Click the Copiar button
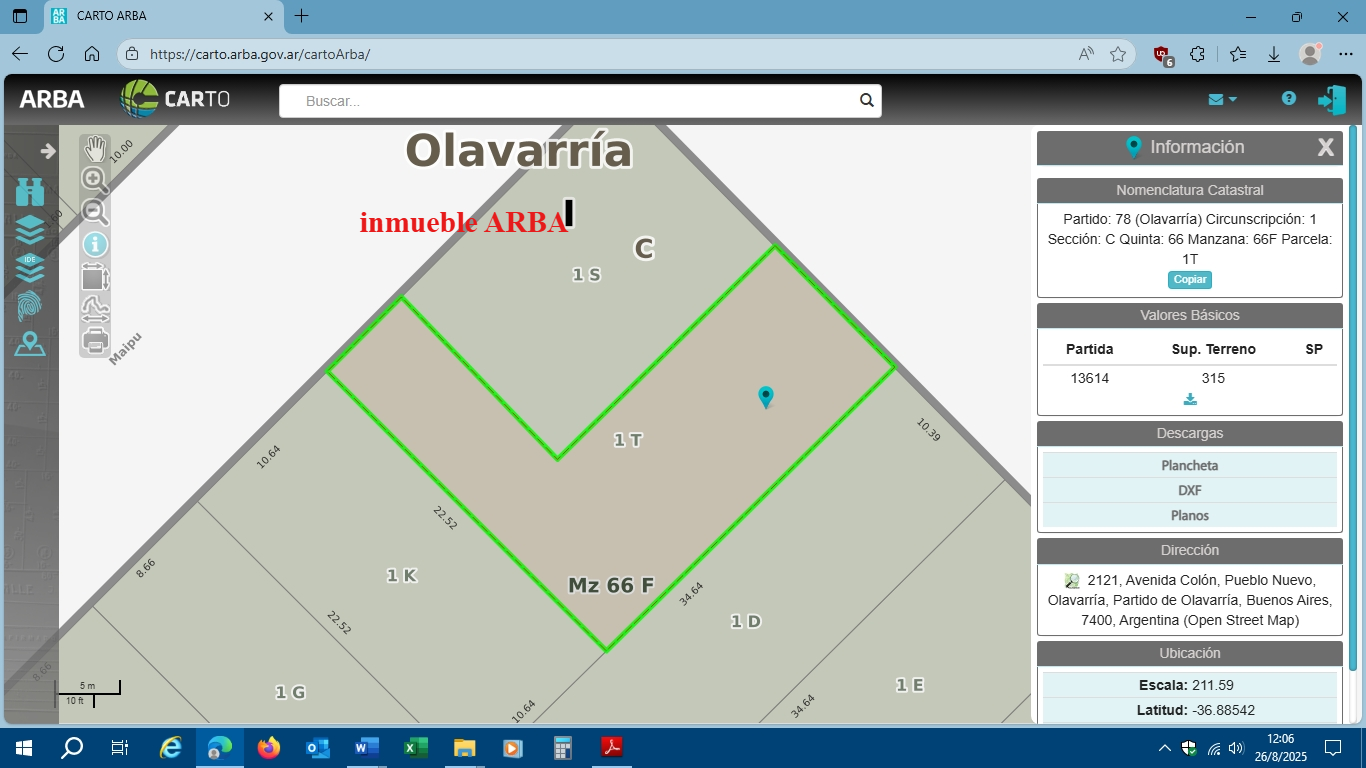 [x=1189, y=279]
